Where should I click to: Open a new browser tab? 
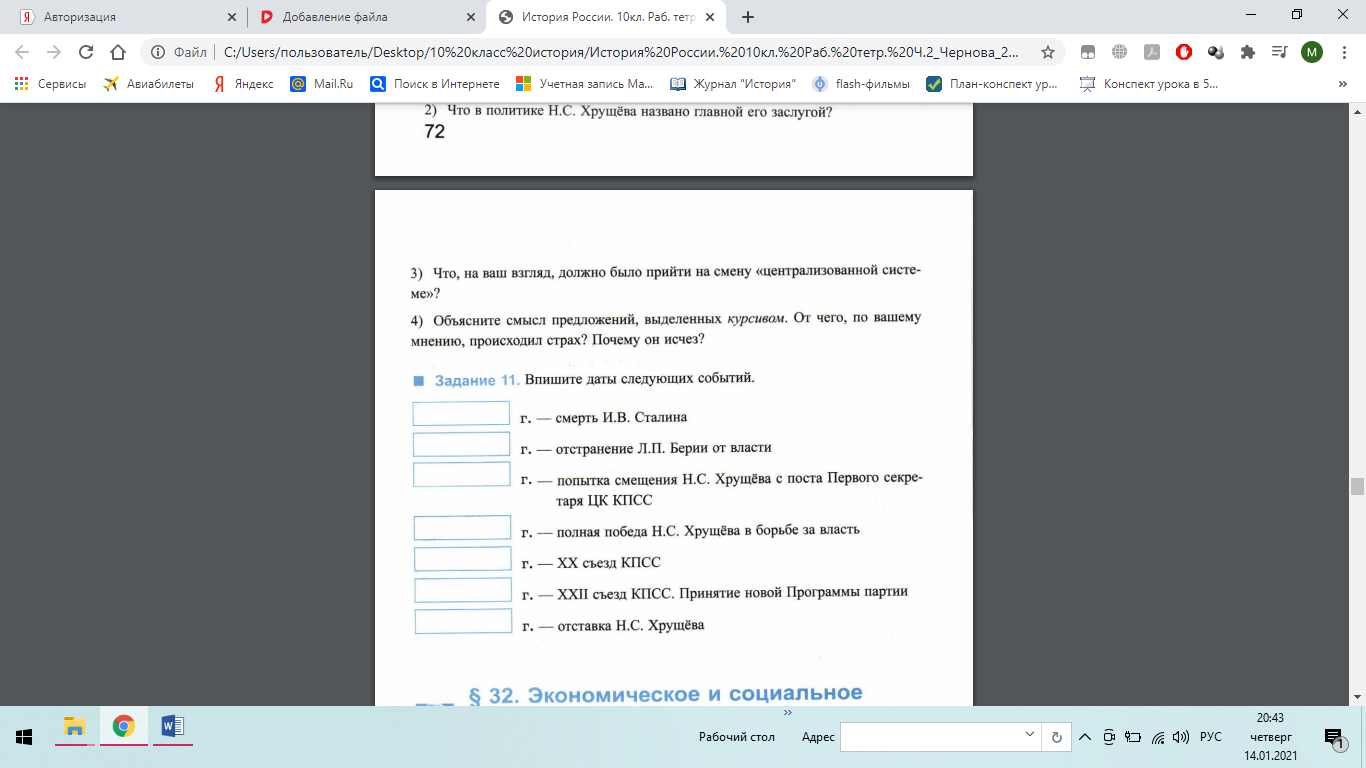click(748, 17)
